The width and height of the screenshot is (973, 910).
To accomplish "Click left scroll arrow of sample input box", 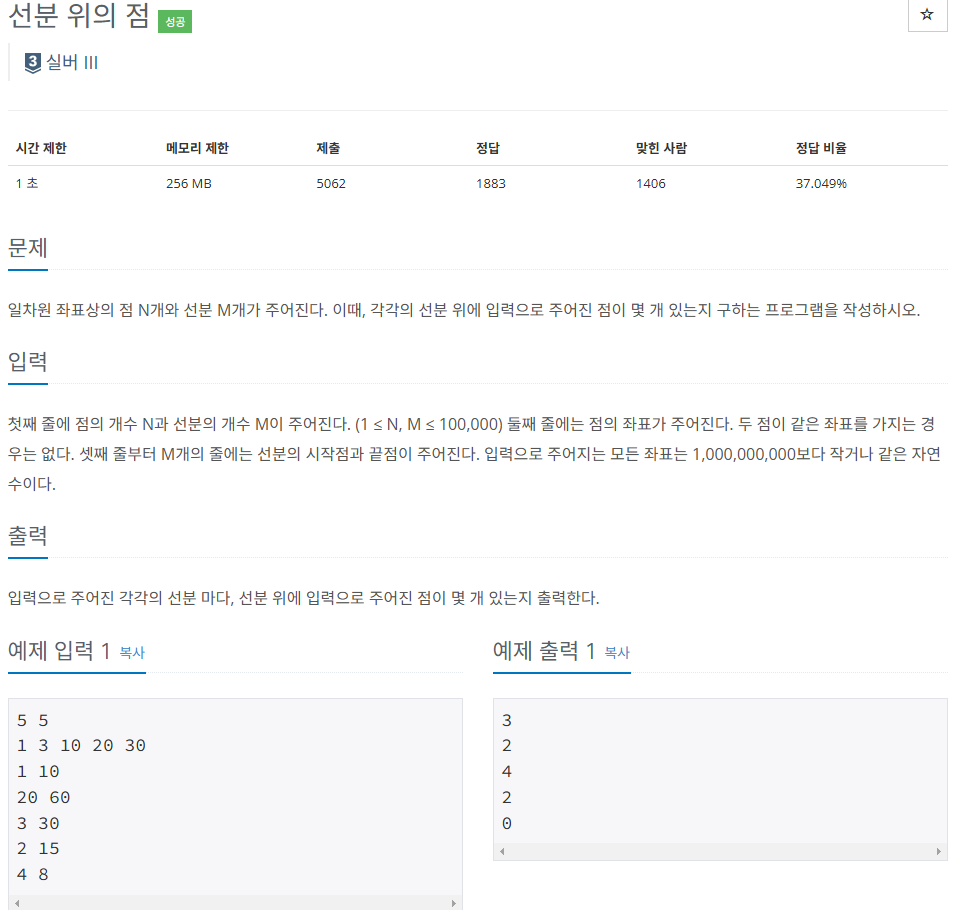I will click(x=17, y=903).
